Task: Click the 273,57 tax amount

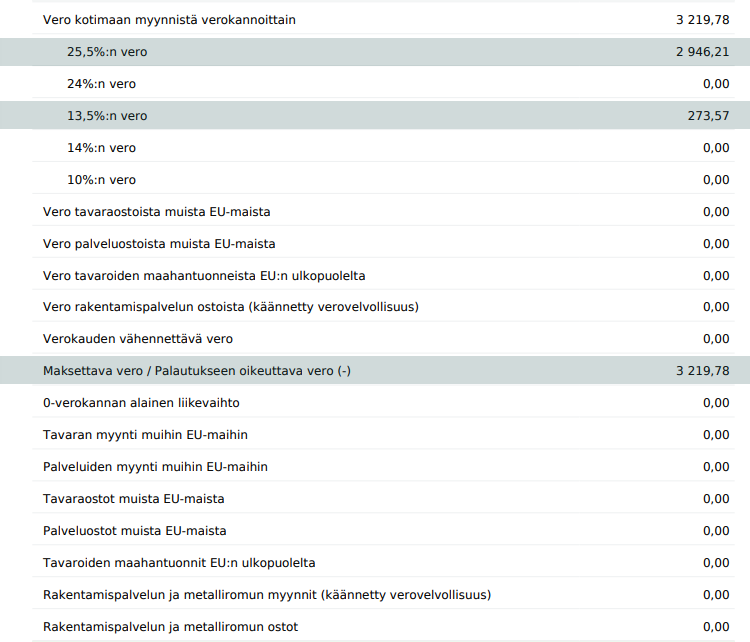Action: pyautogui.click(x=708, y=116)
